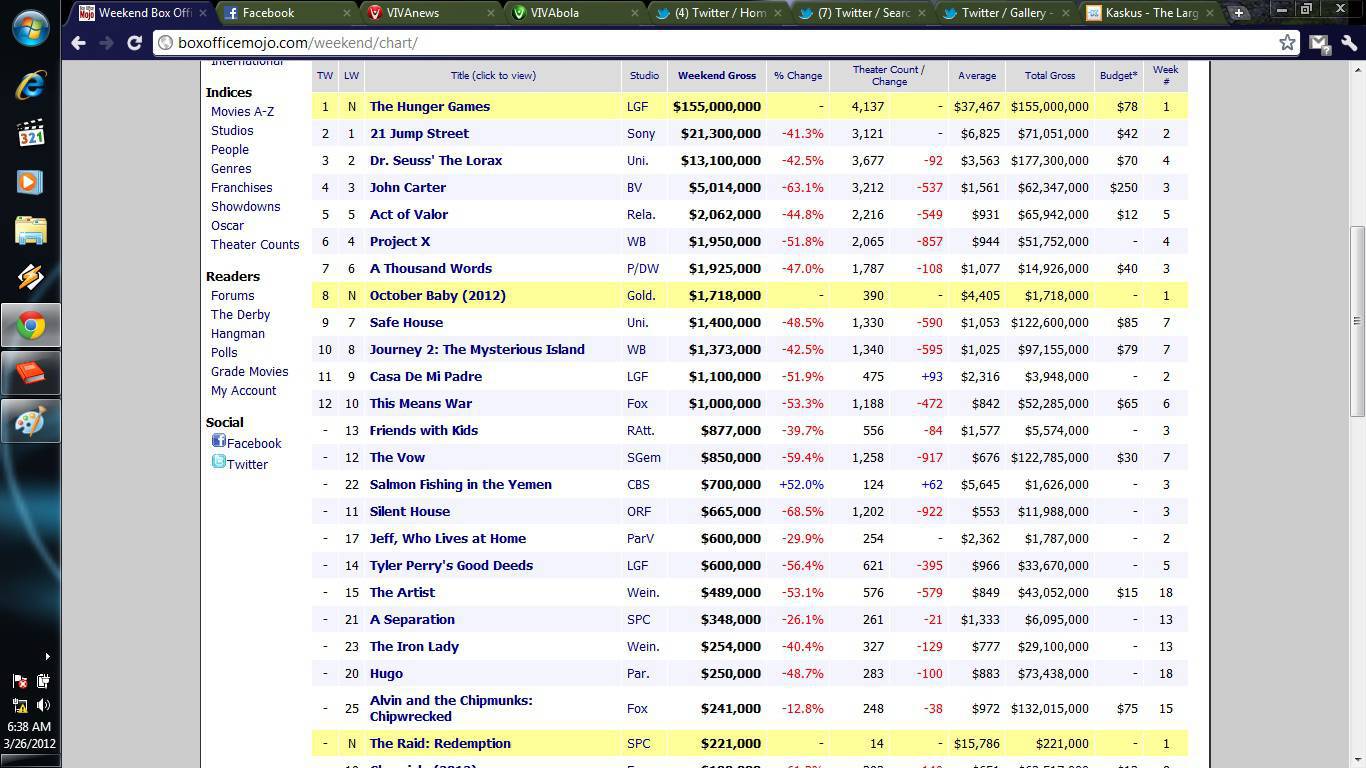Click Movies A-Z in Indices sidebar

242,112
